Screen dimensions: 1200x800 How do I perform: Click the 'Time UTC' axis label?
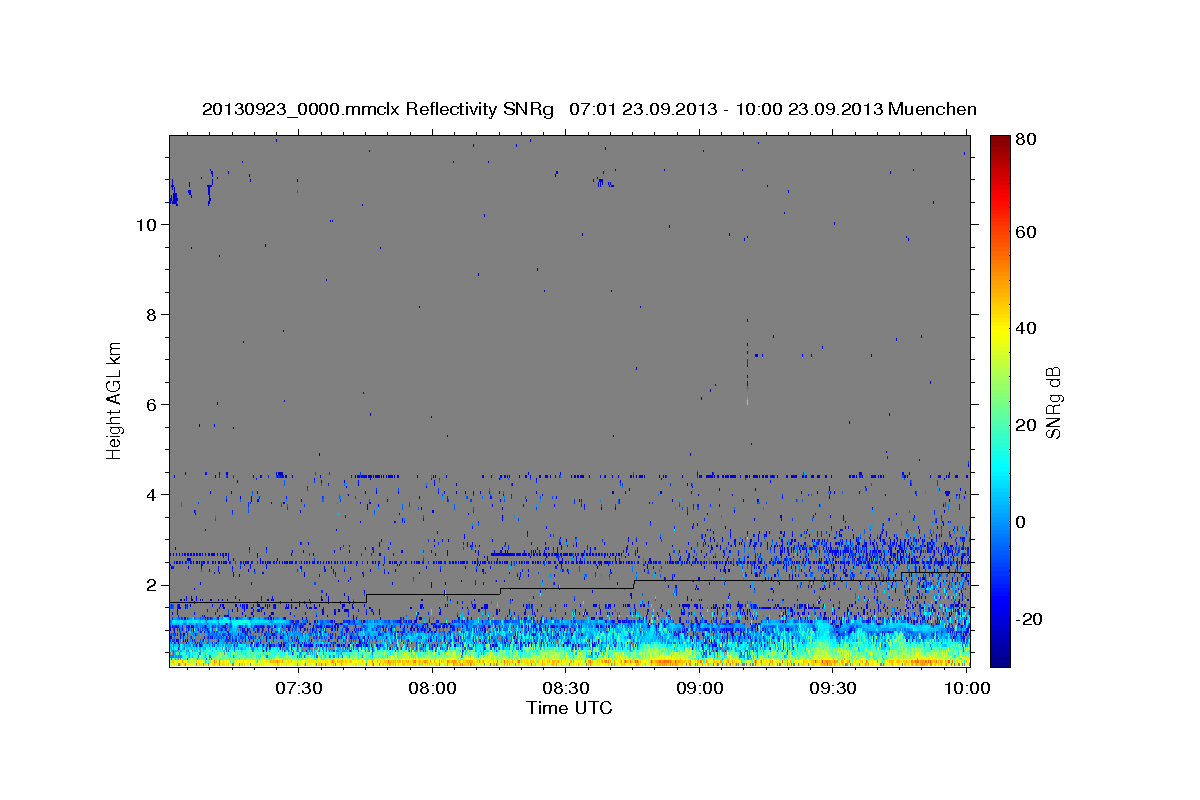pyautogui.click(x=569, y=708)
